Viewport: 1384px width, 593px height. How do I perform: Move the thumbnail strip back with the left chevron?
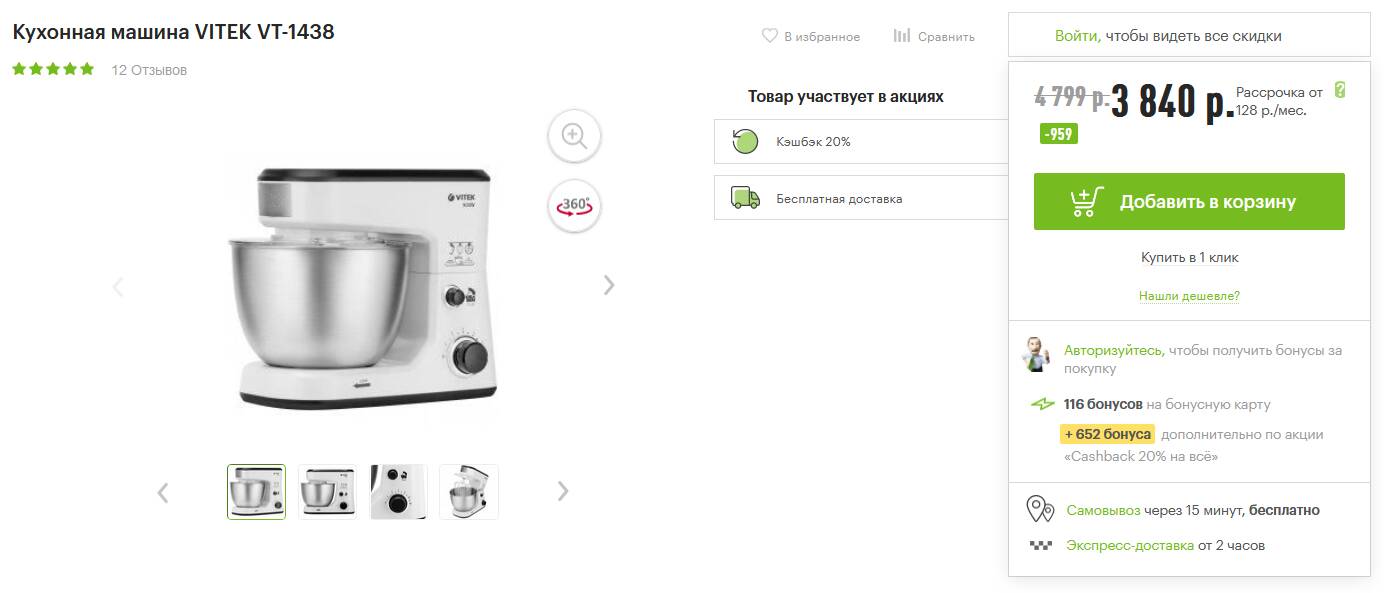(x=163, y=492)
